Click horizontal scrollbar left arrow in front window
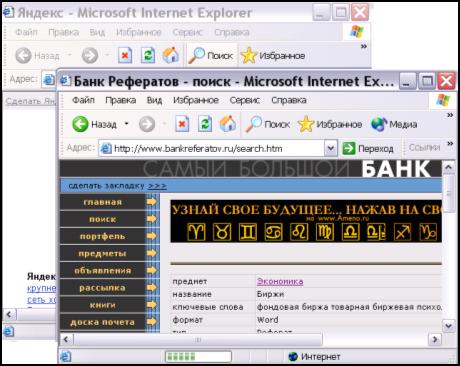Screen dimensions: 460x366 66,339
